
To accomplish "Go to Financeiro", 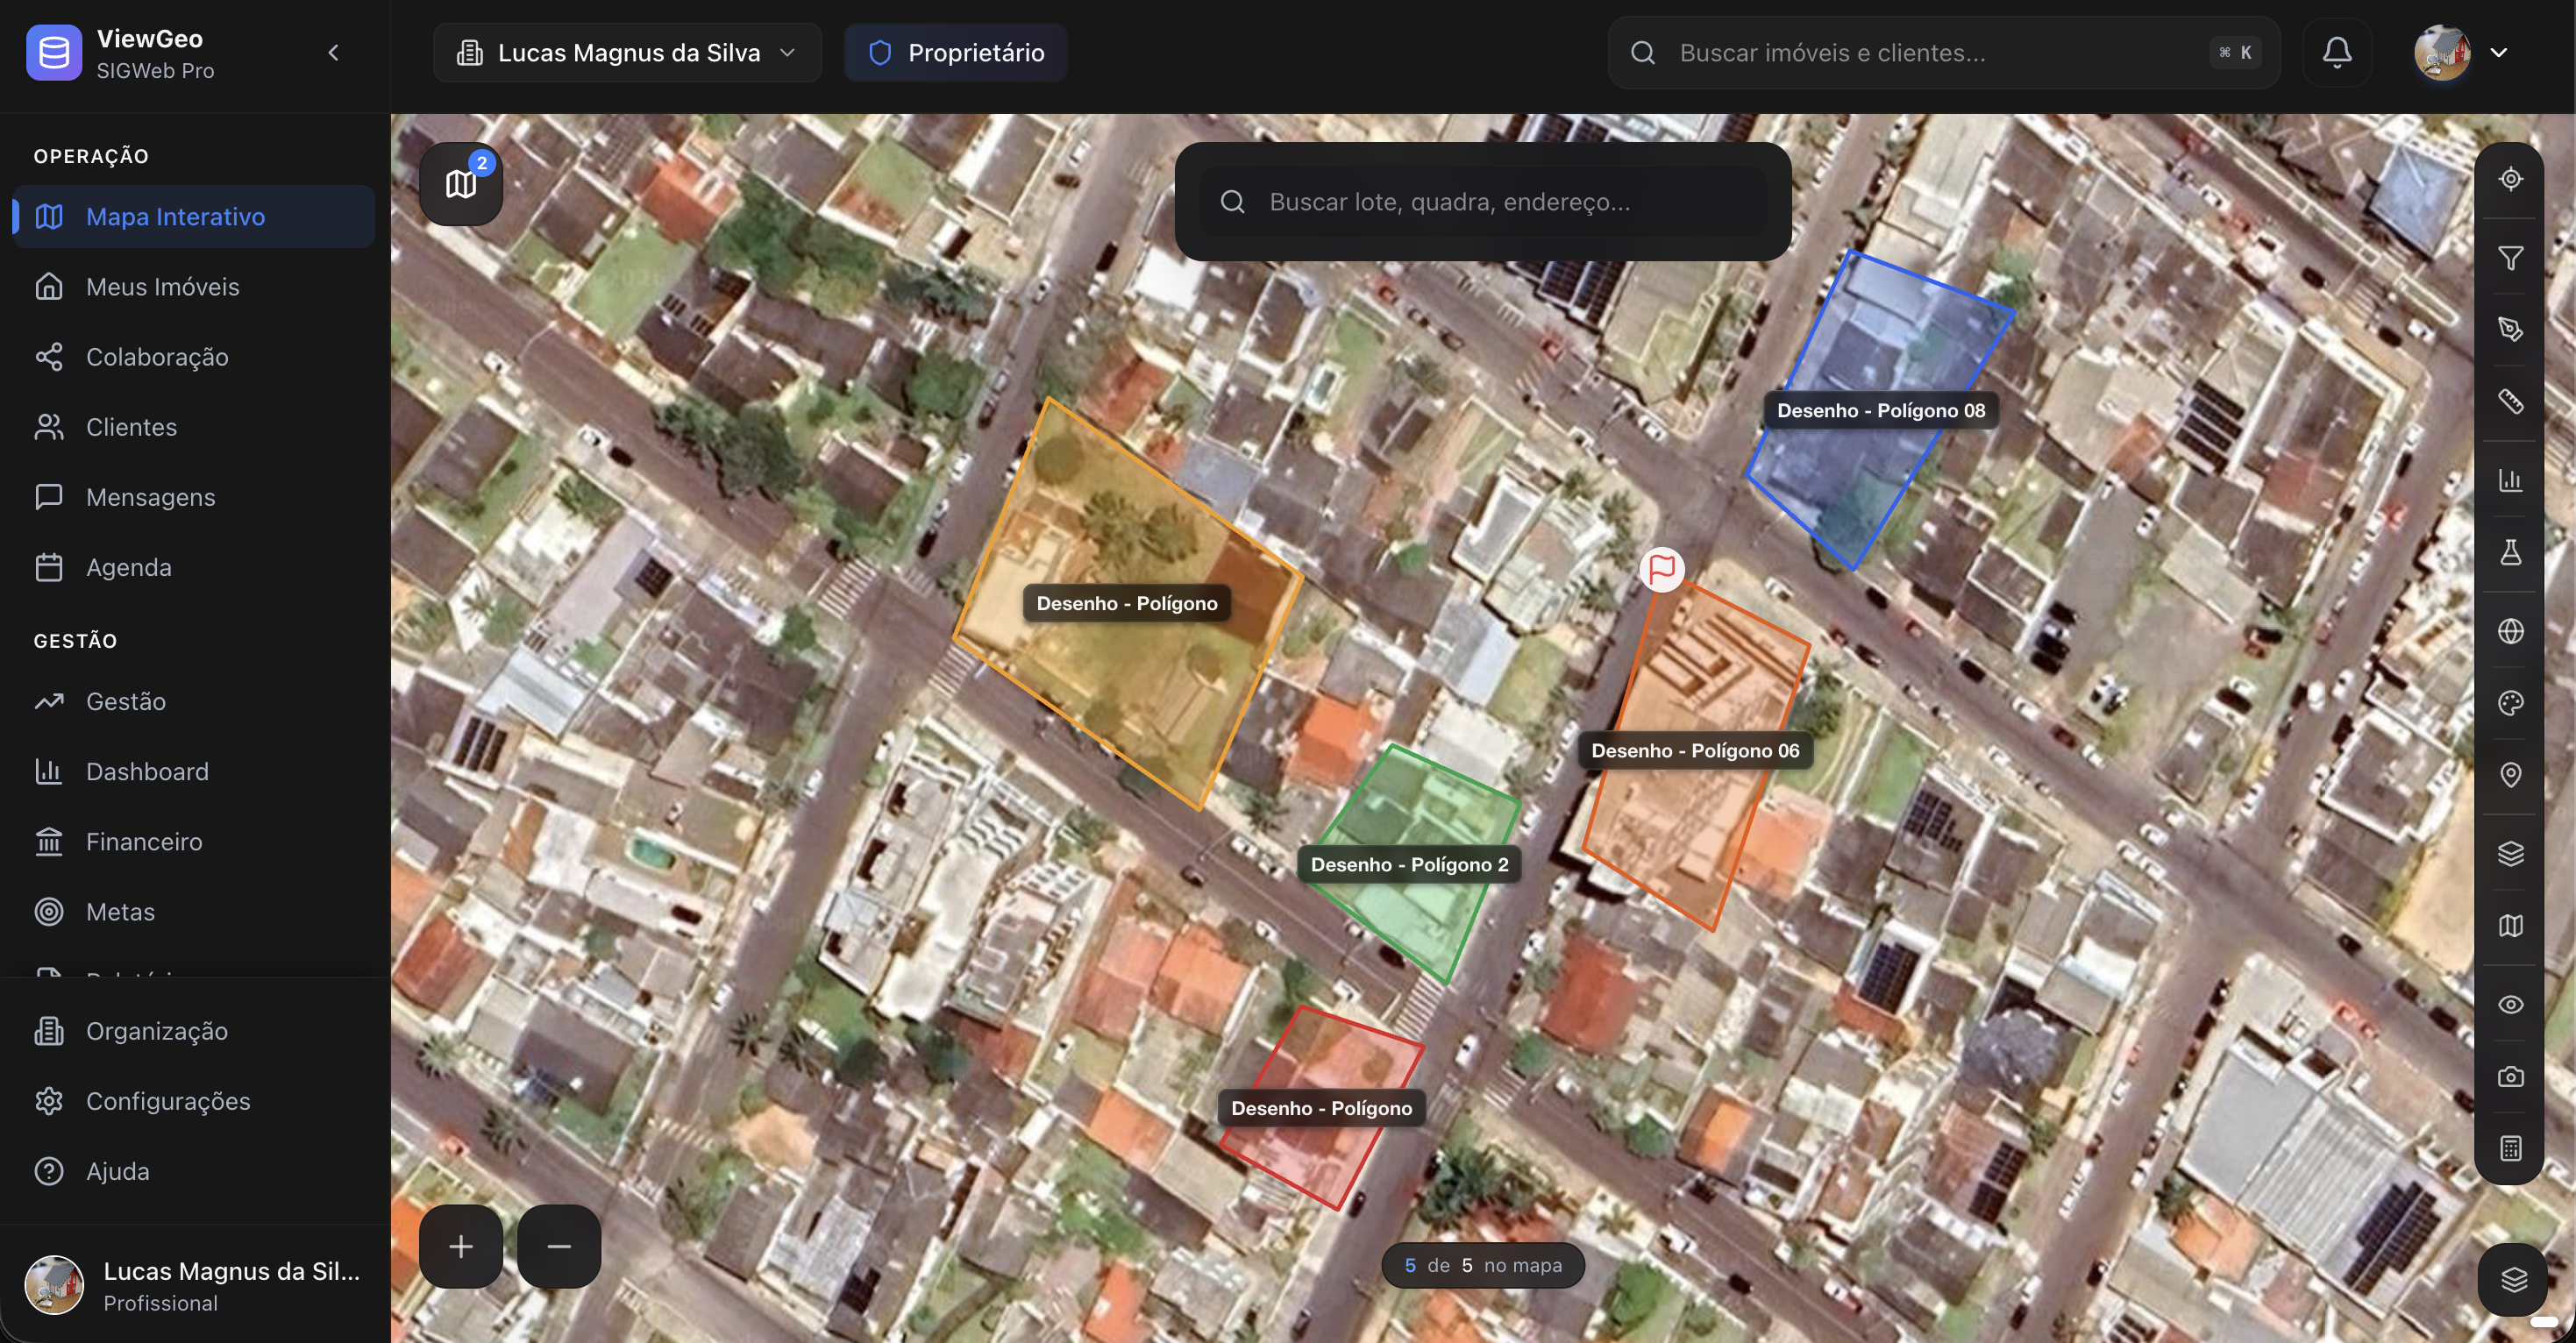I will [x=194, y=841].
